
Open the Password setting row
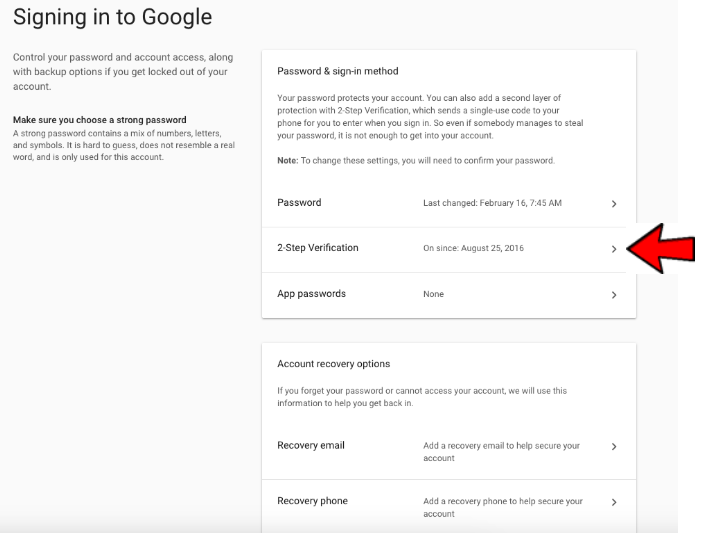click(x=449, y=203)
